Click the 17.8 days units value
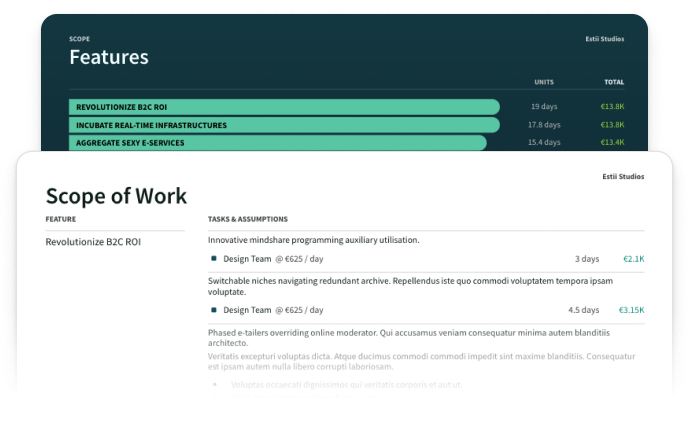The image size is (688, 430). [x=544, y=125]
